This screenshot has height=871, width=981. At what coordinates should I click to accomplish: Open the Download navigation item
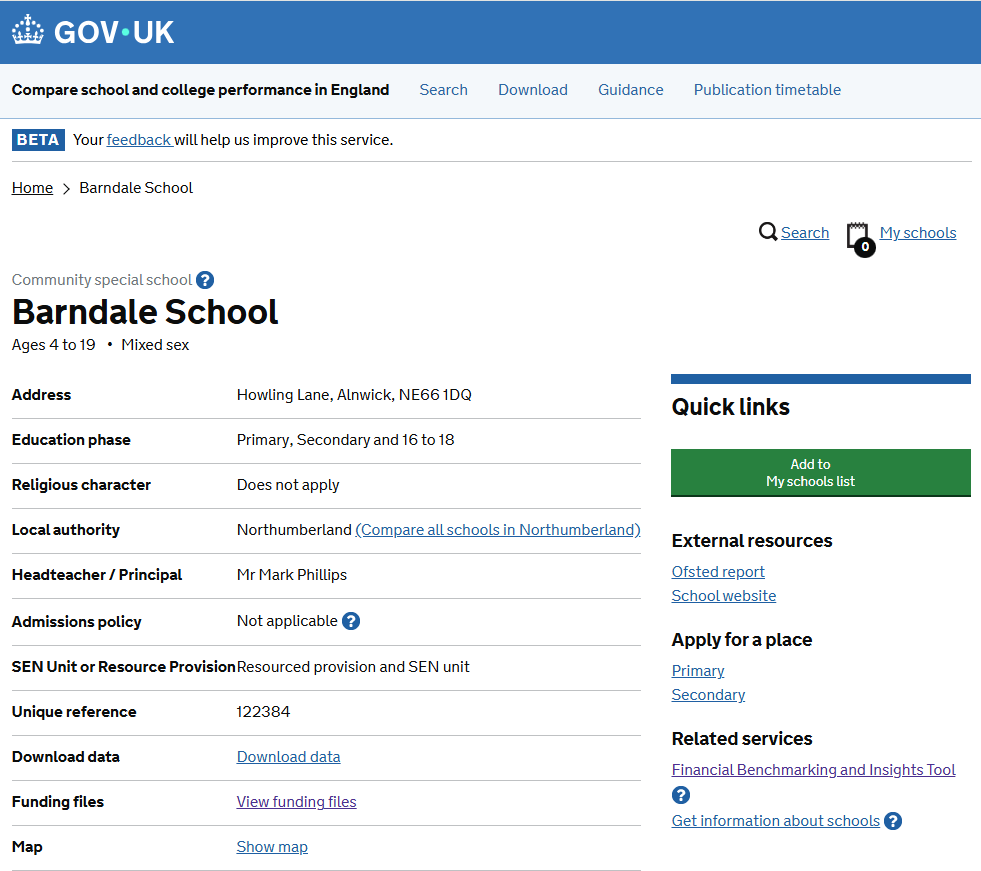[x=532, y=89]
